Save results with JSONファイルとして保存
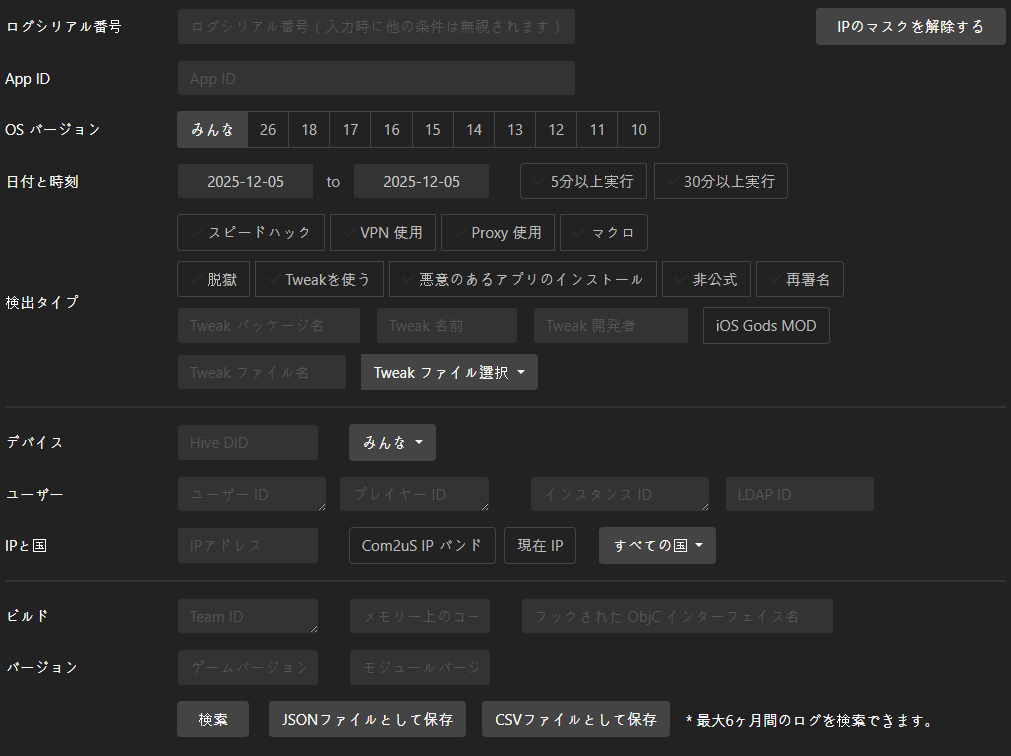The height and width of the screenshot is (756, 1011). 367,719
